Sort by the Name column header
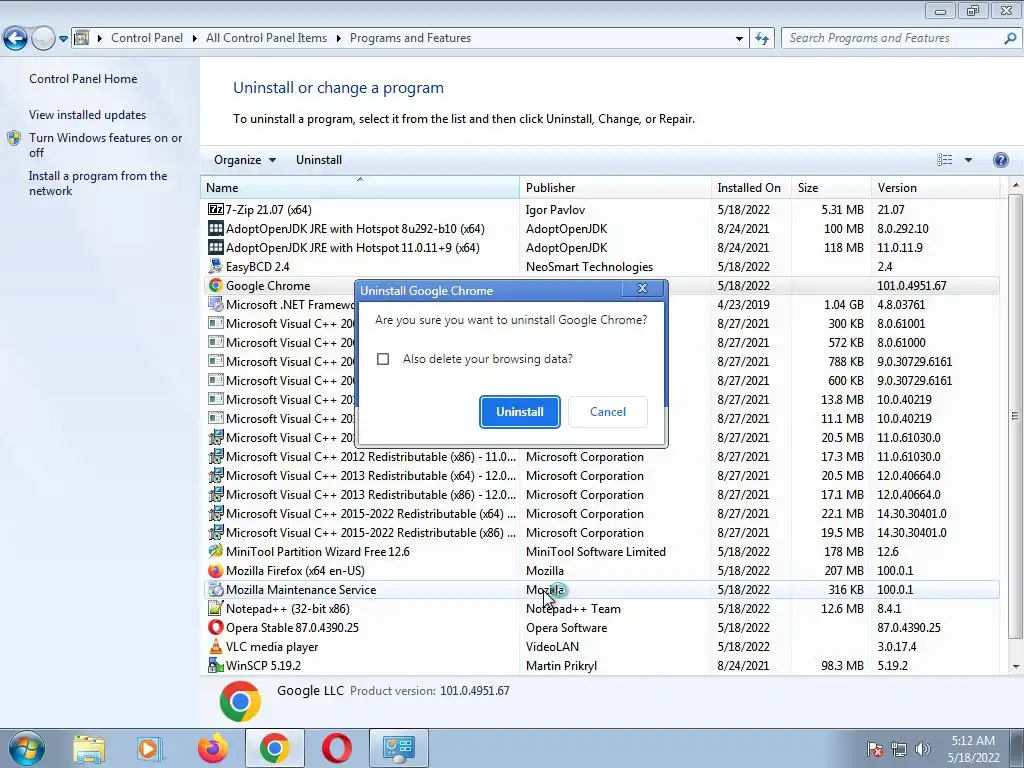The image size is (1024, 768). [360, 187]
